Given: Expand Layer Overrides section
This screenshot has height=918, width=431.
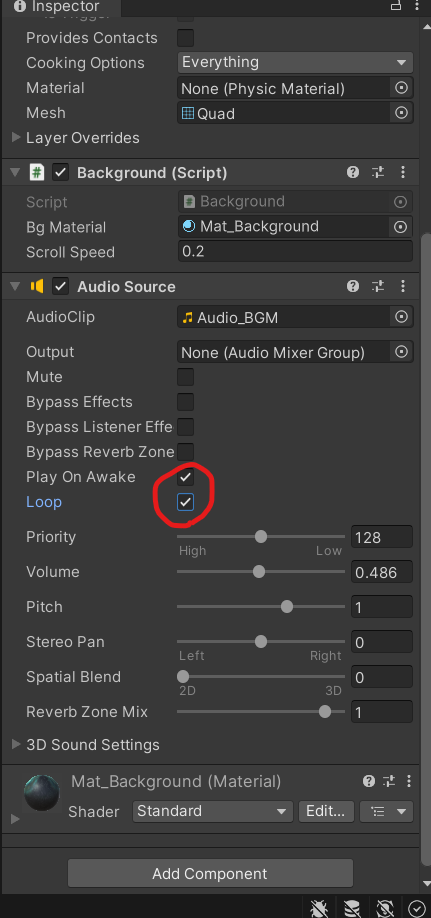Looking at the screenshot, I should point(16,138).
